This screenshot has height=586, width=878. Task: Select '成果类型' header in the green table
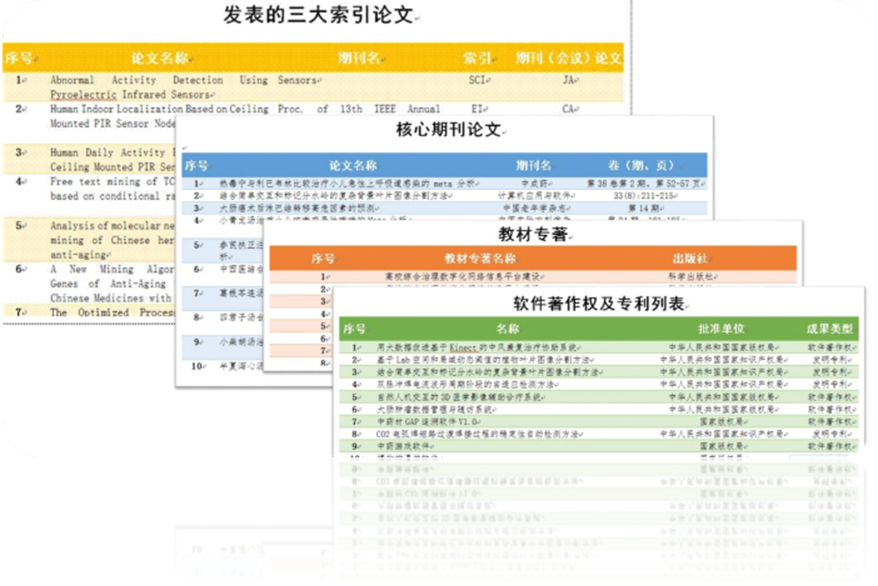(829, 329)
